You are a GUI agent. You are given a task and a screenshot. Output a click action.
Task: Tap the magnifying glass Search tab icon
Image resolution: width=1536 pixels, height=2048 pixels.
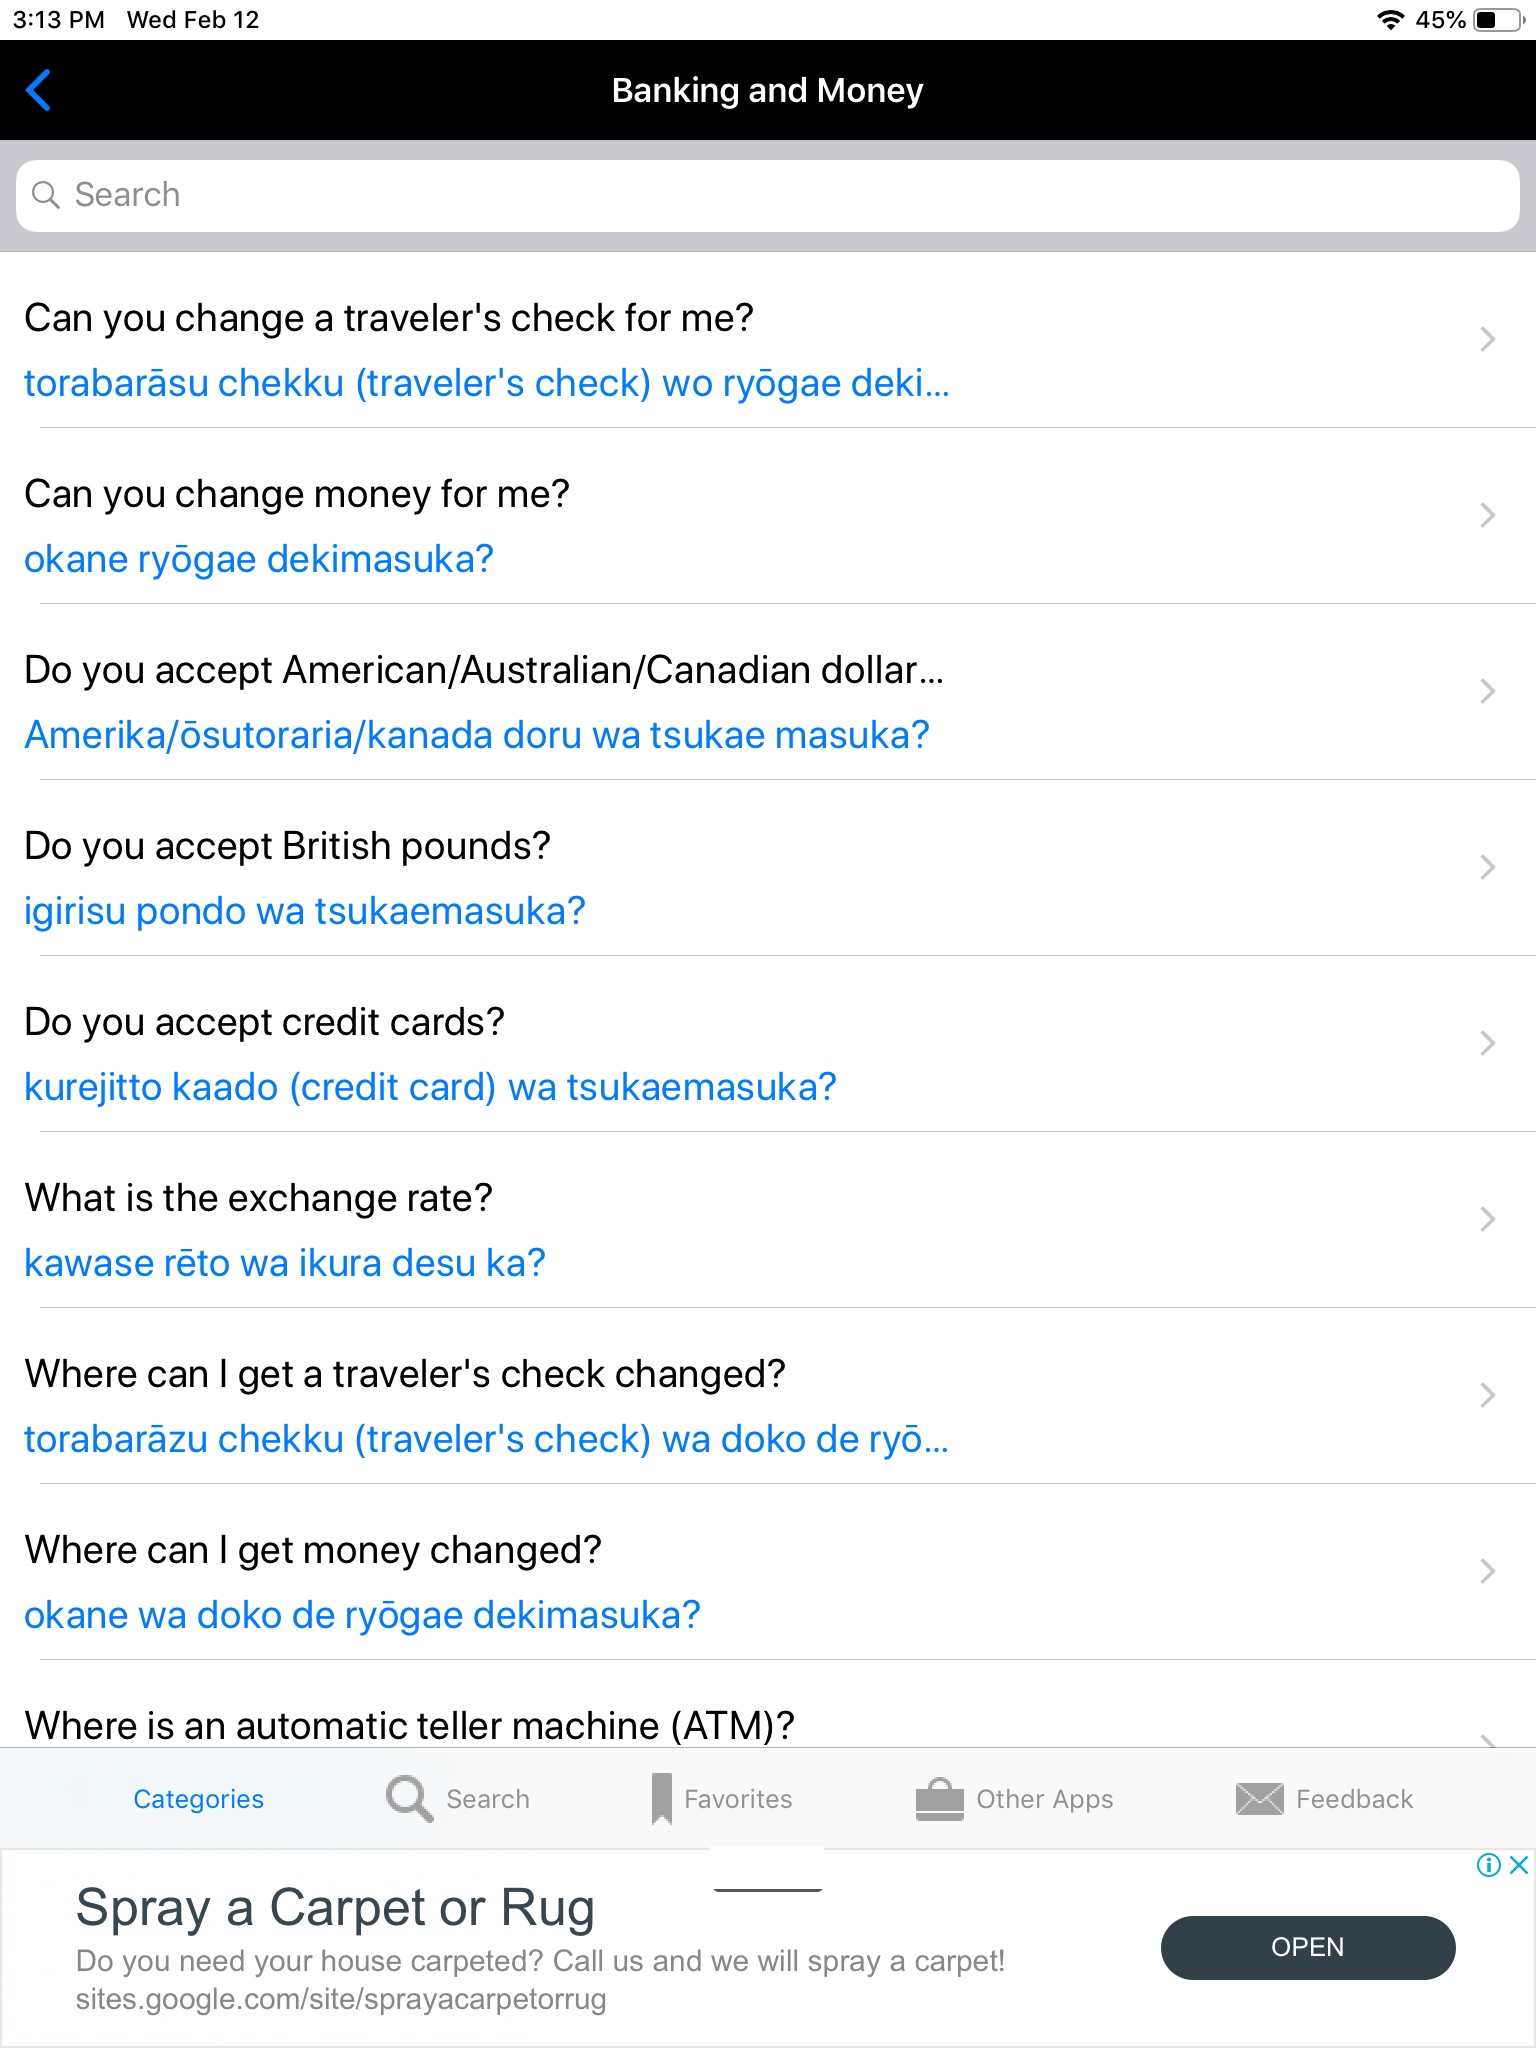click(x=409, y=1798)
